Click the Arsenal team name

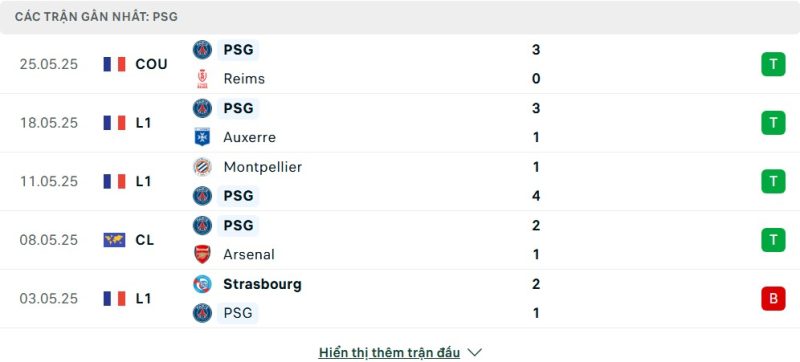click(x=249, y=254)
